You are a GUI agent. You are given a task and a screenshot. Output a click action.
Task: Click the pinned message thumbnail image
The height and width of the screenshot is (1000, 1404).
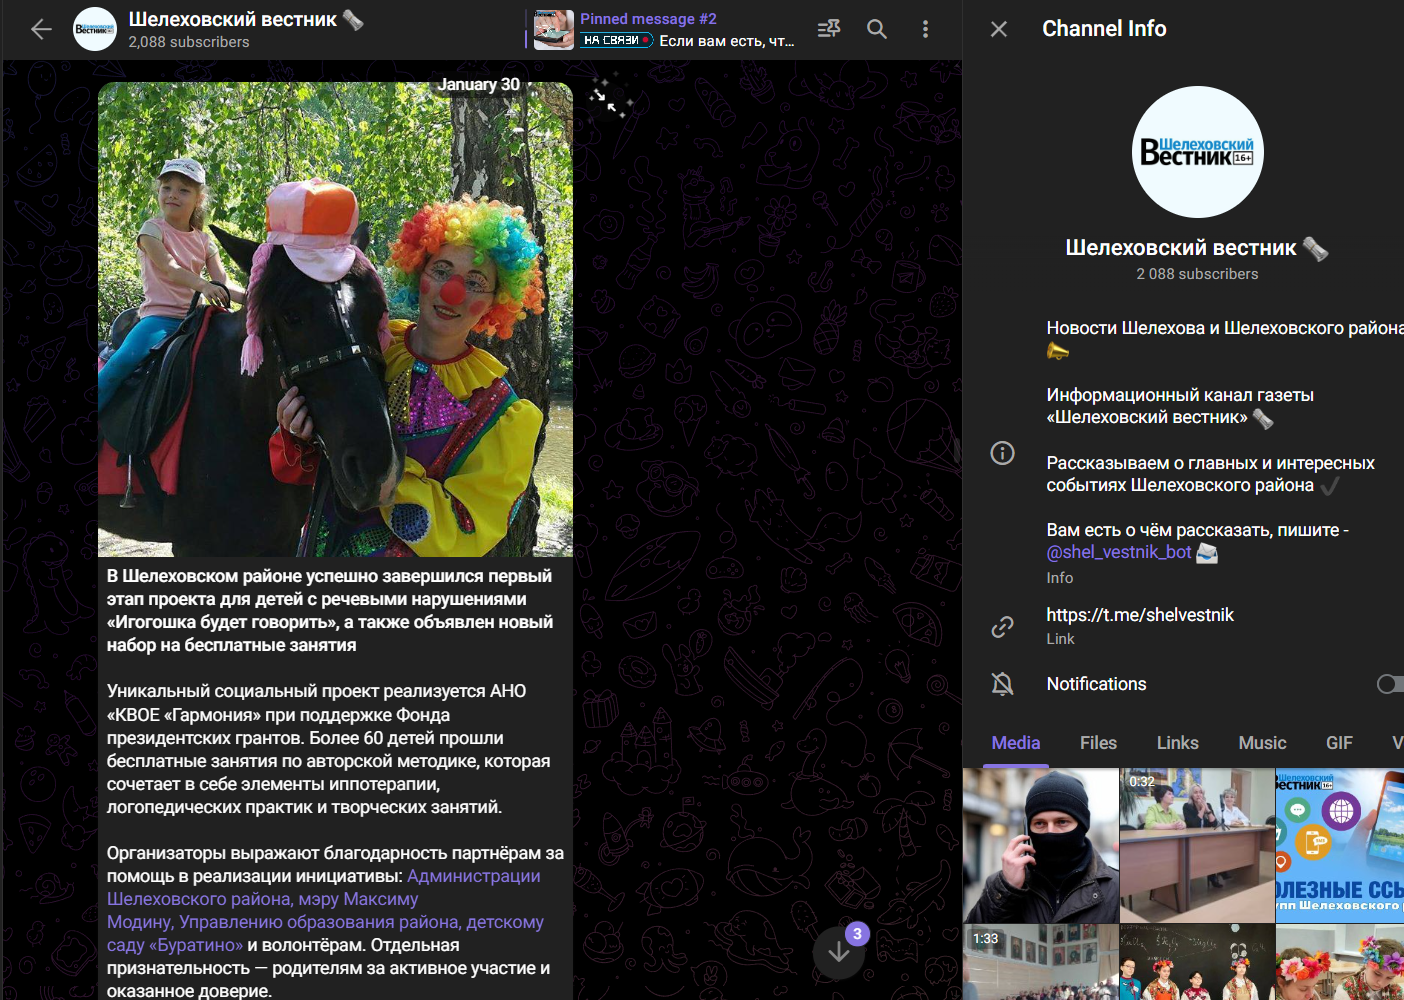click(554, 30)
